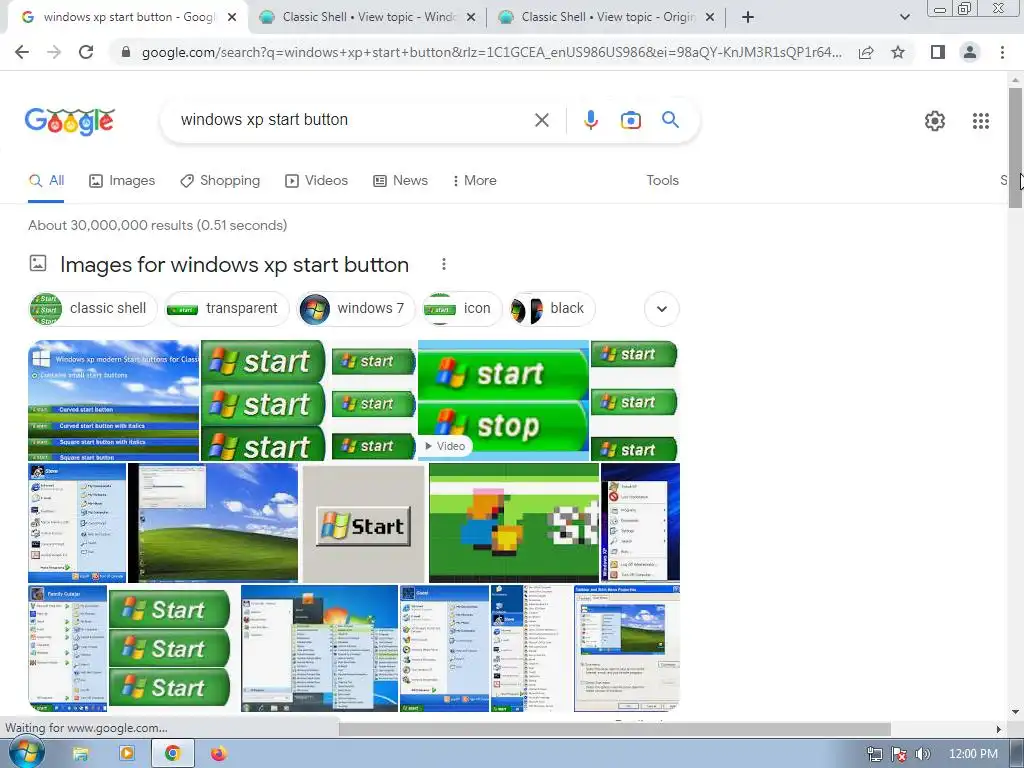
Task: Open the search Tools options
Action: click(x=662, y=181)
